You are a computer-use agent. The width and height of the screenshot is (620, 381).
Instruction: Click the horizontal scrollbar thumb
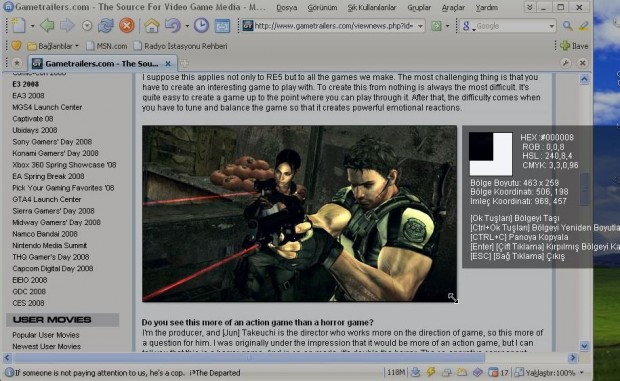[x=249, y=358]
